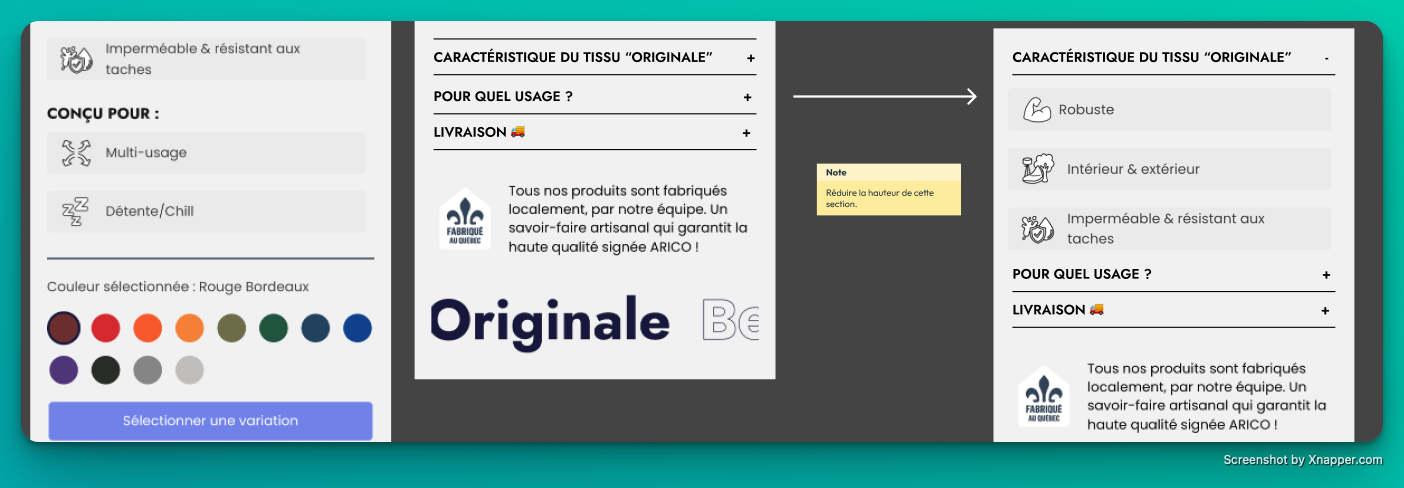Expand Livraison in the collapsed mockup
Screen dimensions: 1404x488
point(746,133)
